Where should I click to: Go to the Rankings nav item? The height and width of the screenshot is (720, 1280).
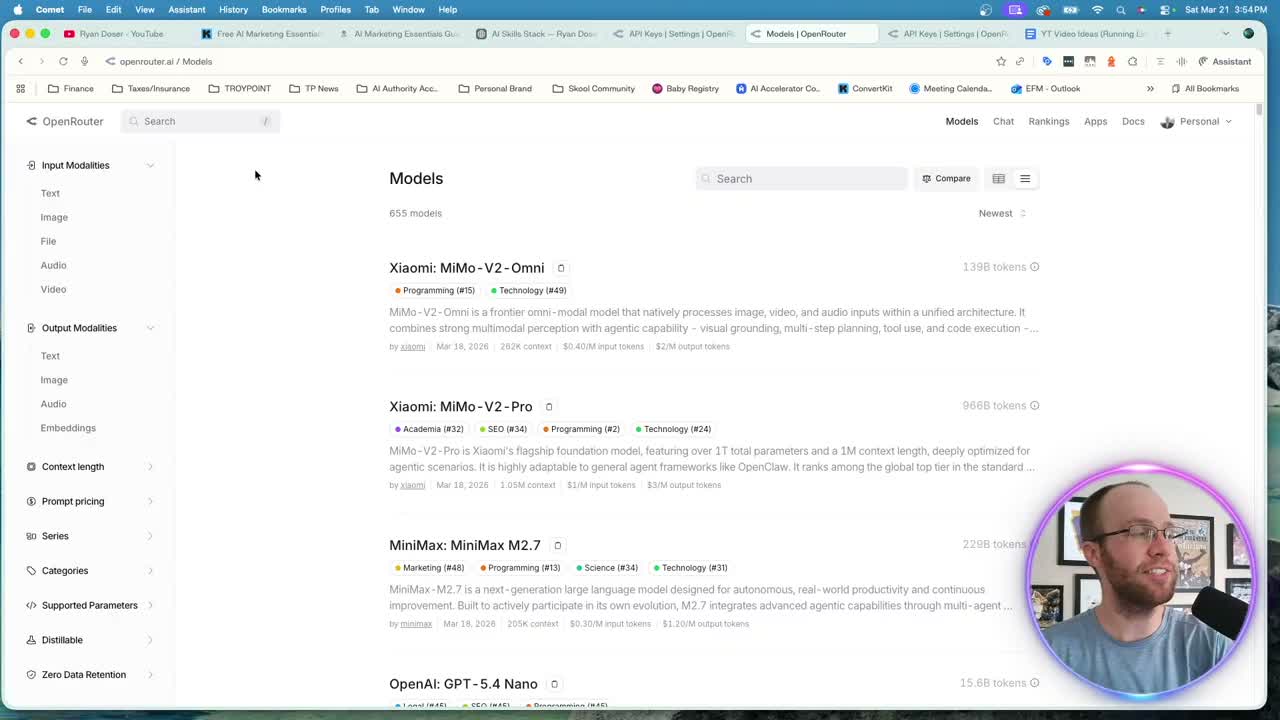pyautogui.click(x=1049, y=121)
